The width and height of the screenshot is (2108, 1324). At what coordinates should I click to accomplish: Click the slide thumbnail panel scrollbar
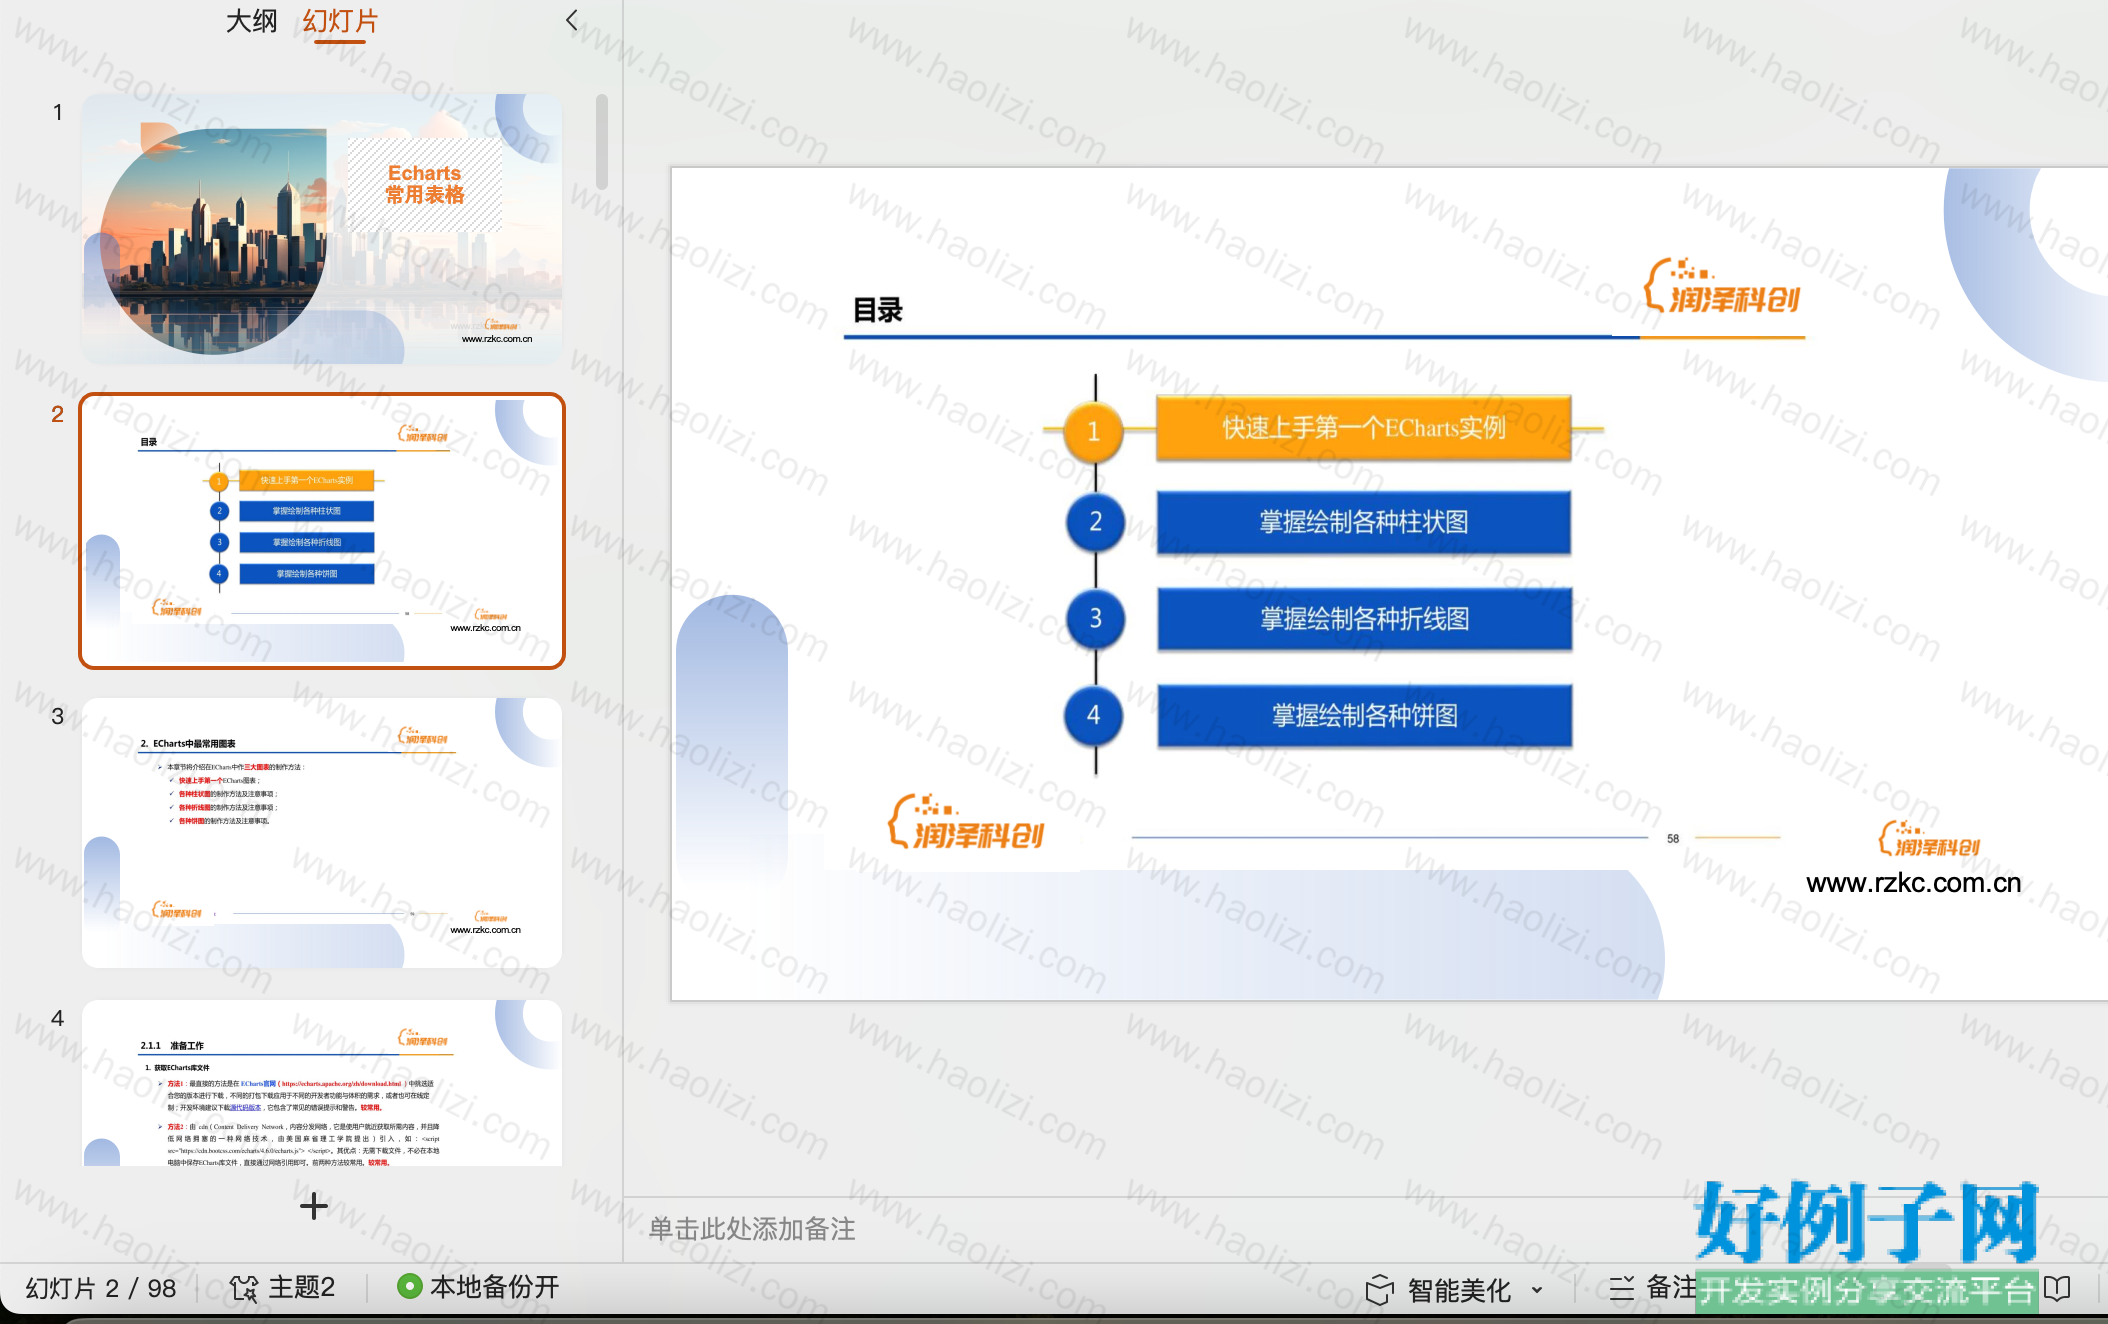pyautogui.click(x=602, y=142)
